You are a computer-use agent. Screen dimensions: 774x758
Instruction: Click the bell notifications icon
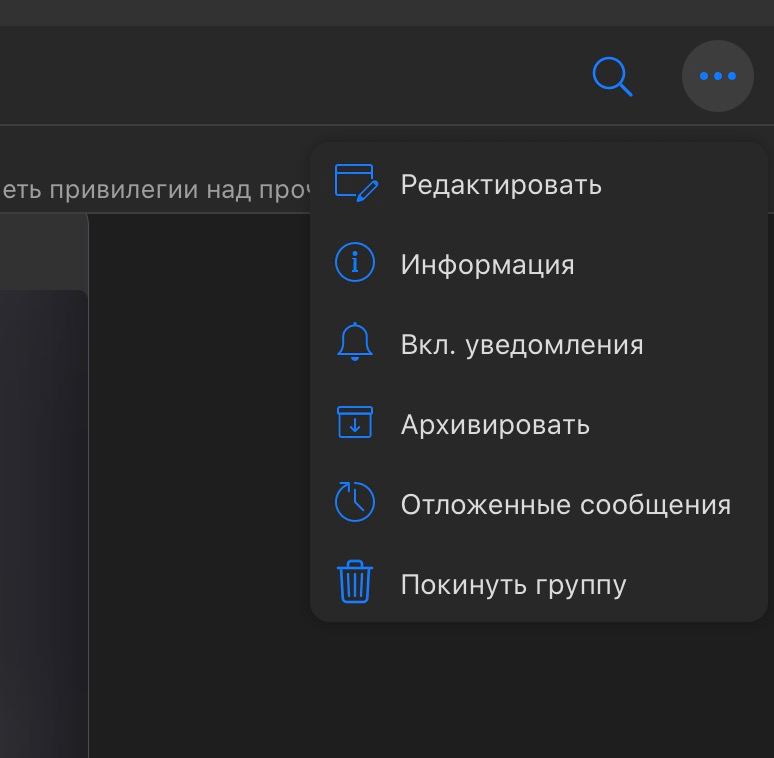(x=355, y=342)
